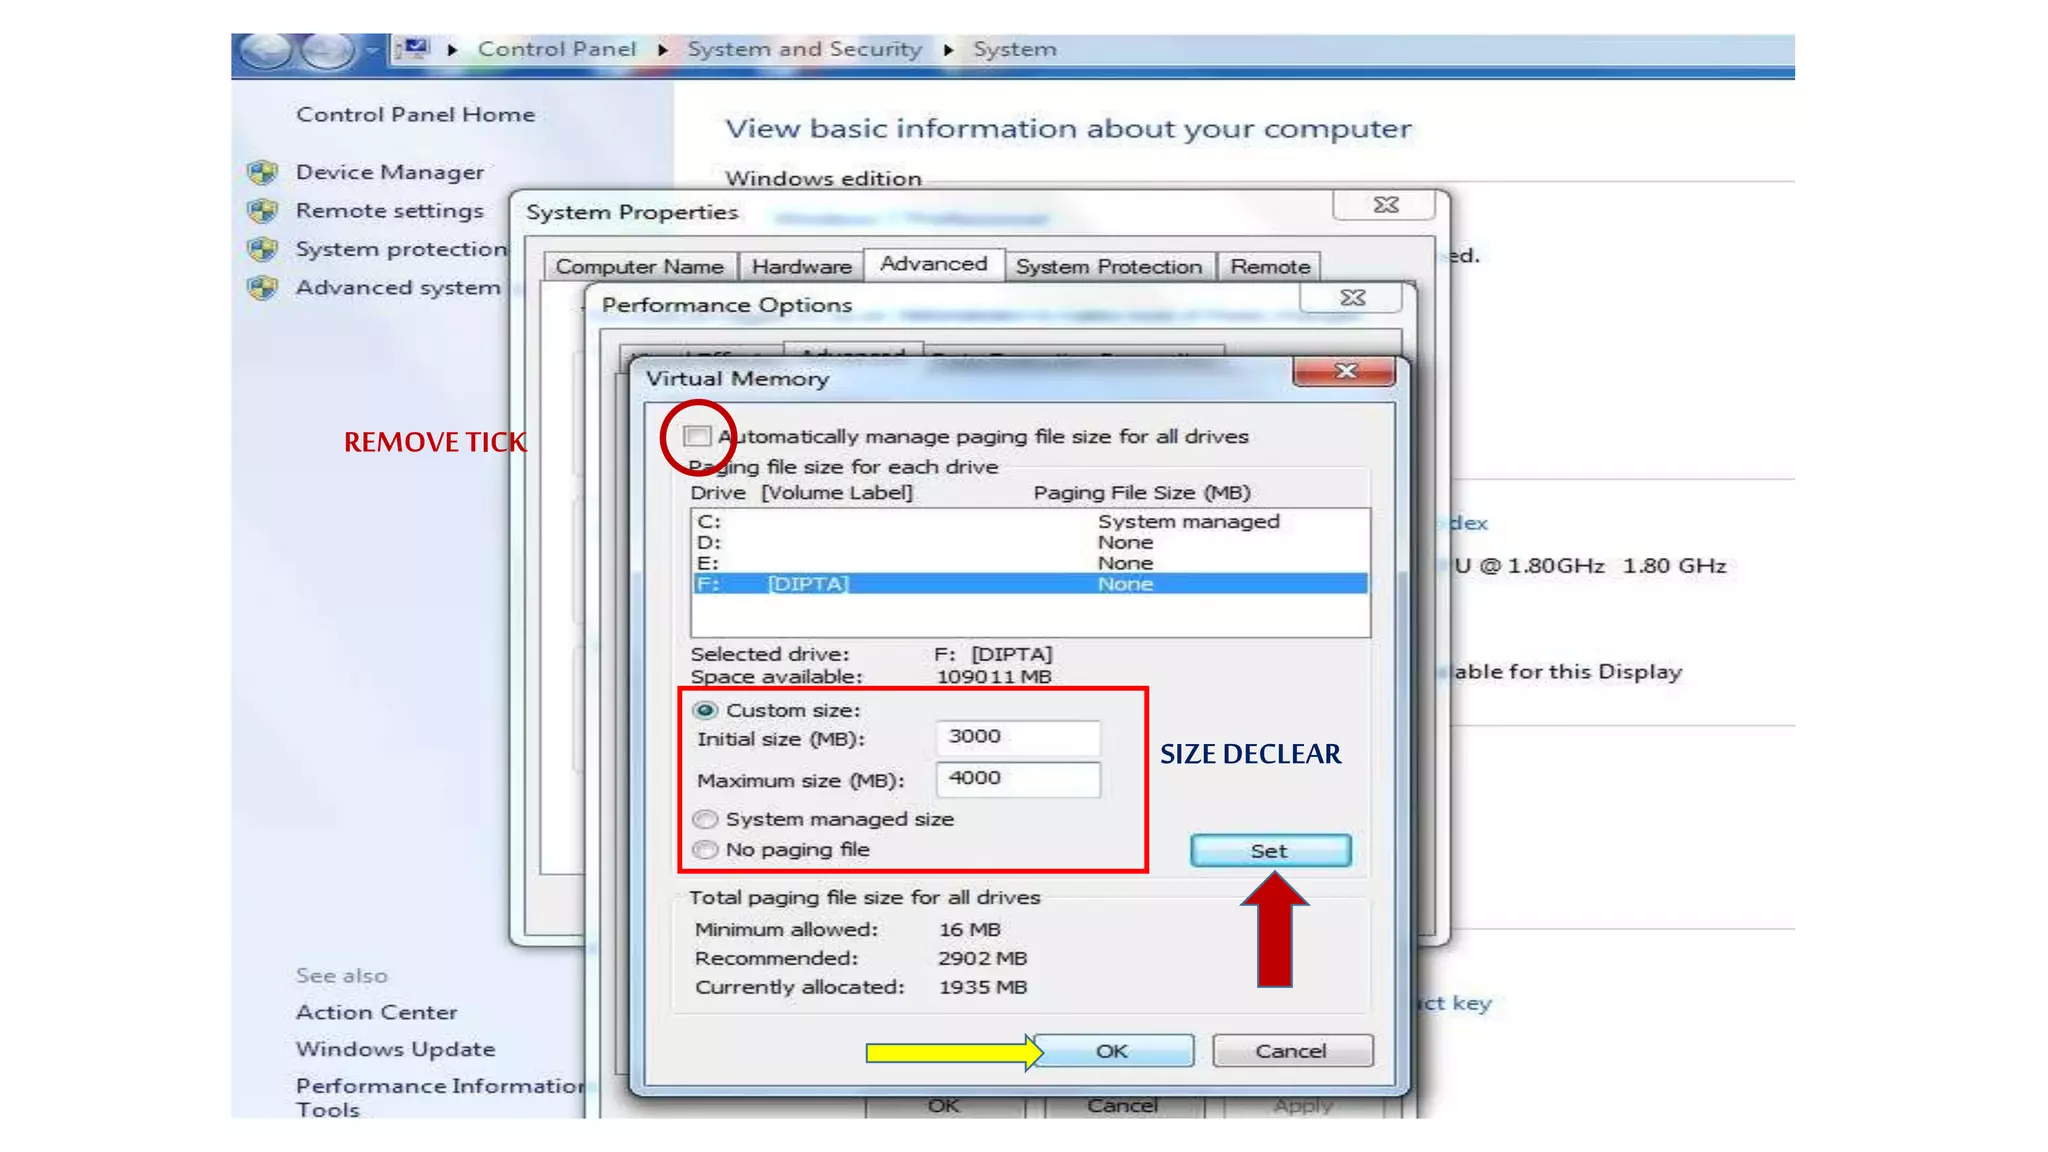Click the shield icon beside Remote settings
2048x1152 pixels.
[263, 211]
